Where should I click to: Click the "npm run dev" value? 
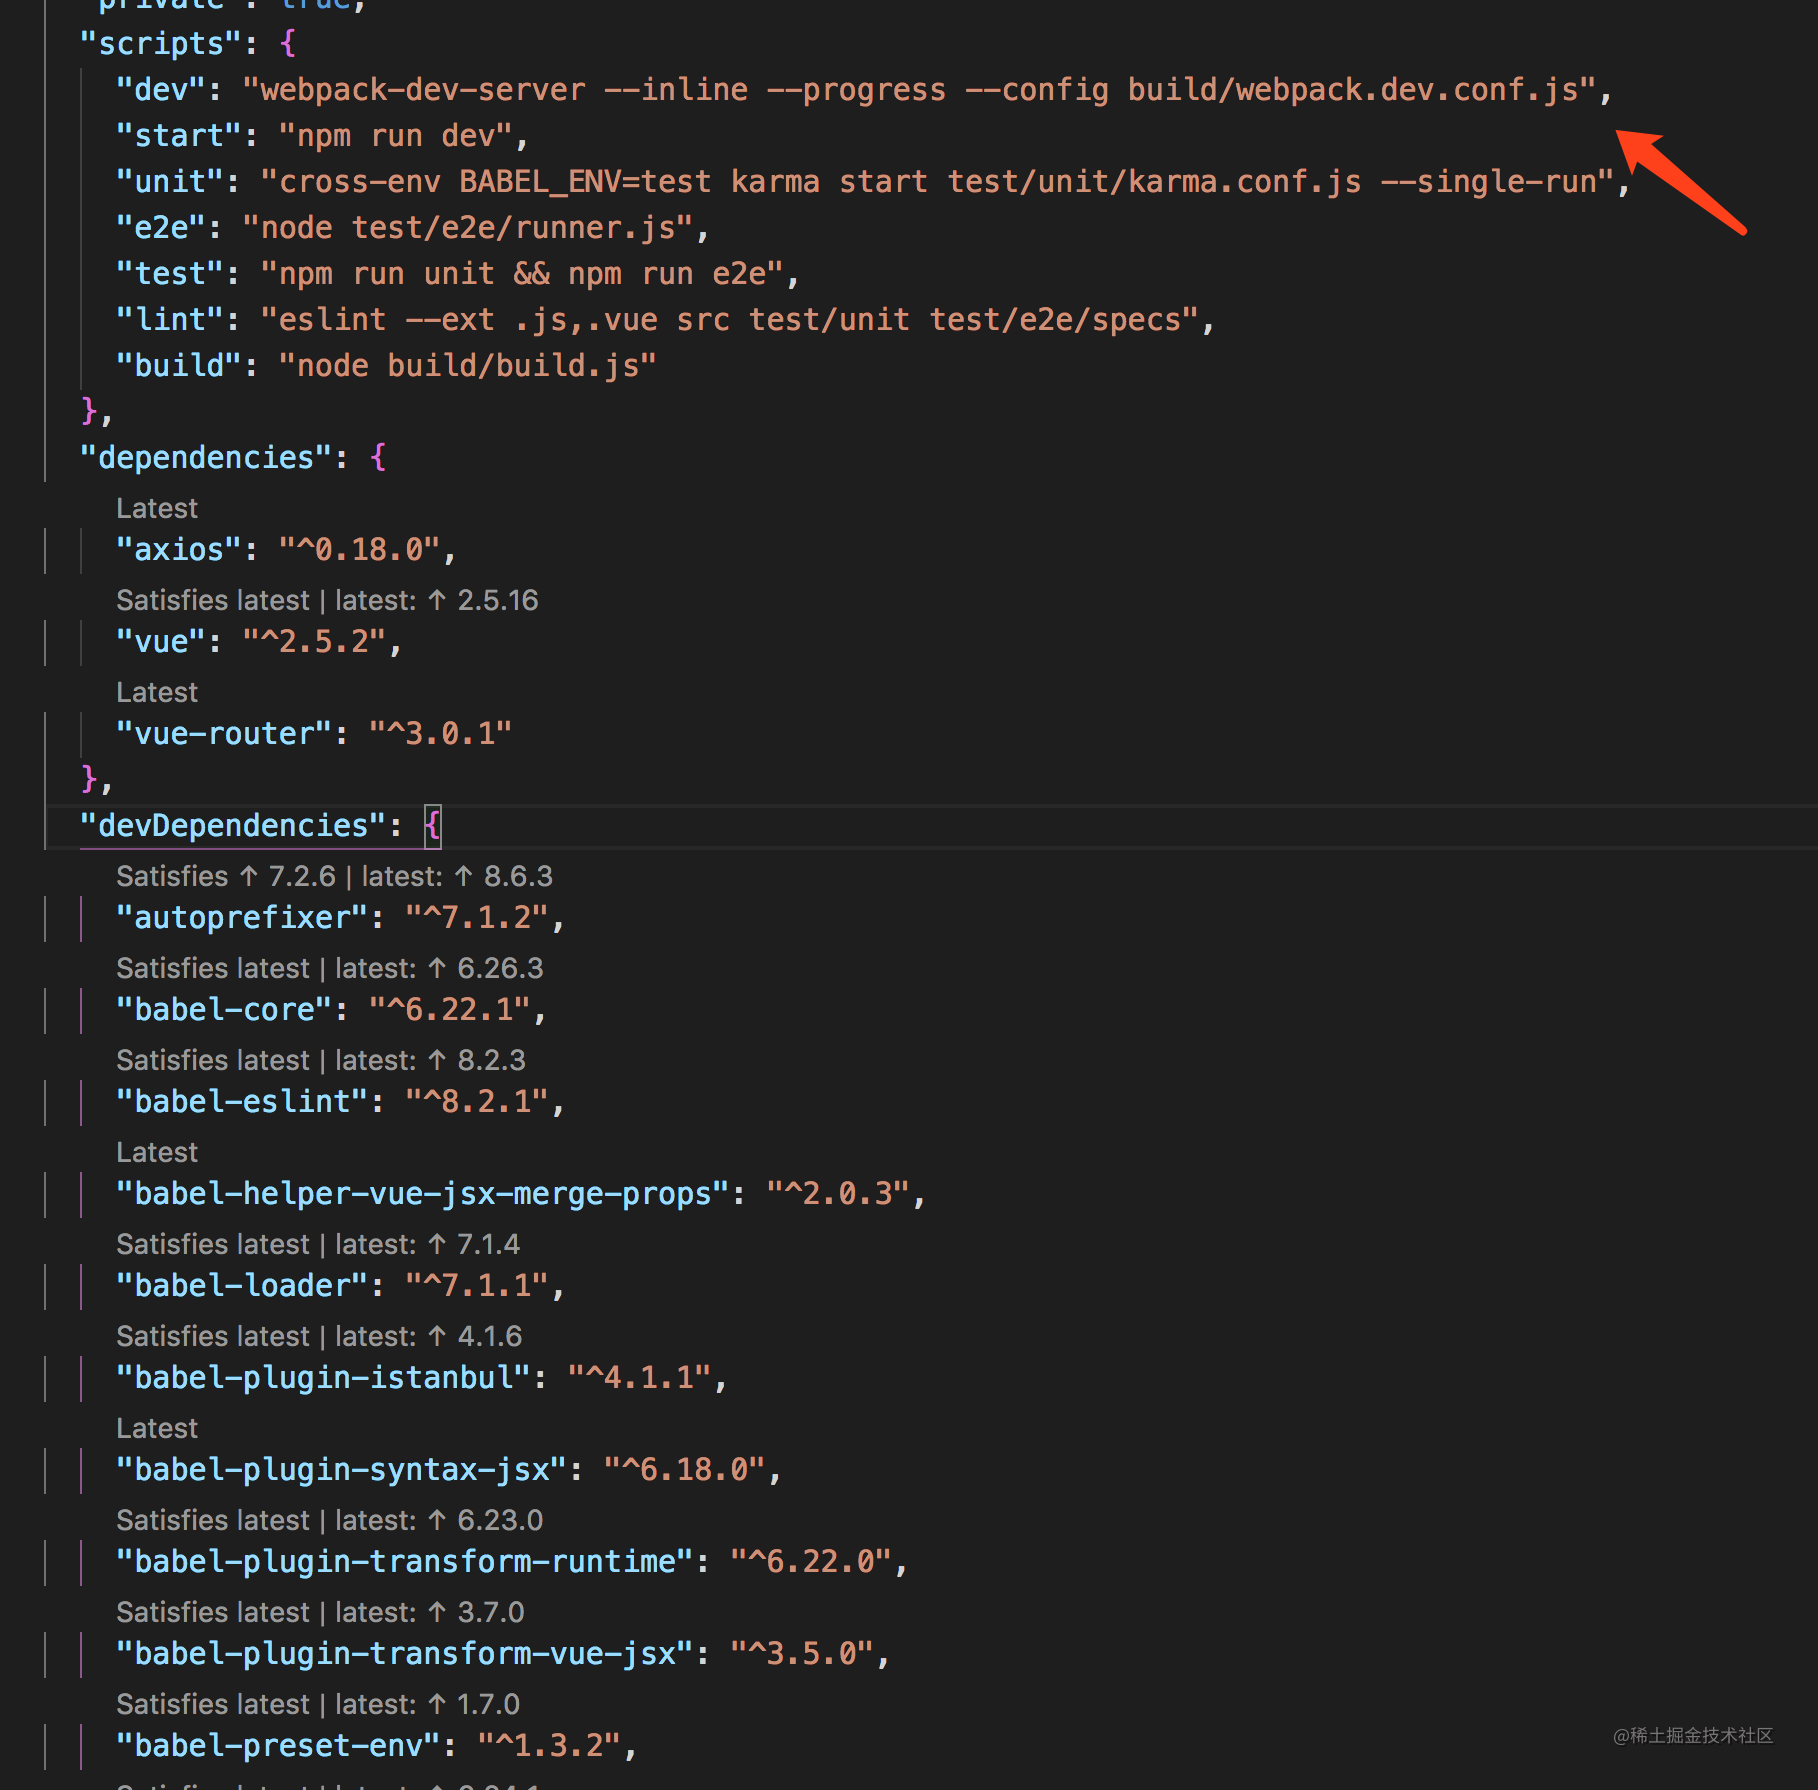pos(396,136)
